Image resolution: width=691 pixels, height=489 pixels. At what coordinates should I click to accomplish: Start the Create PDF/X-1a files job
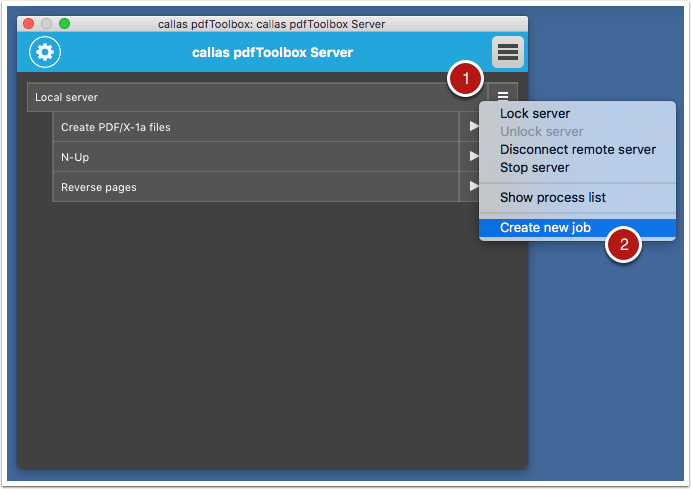[x=473, y=126]
